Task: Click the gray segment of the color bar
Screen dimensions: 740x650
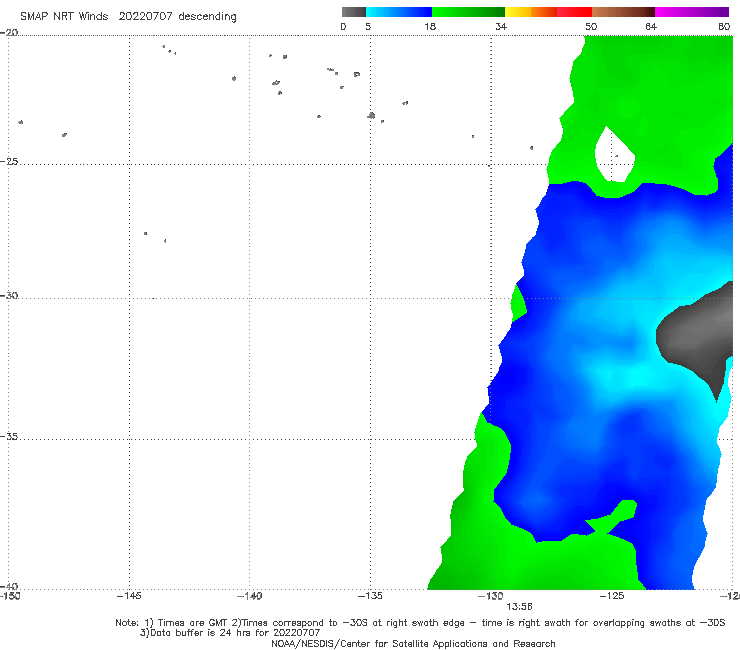Action: (x=353, y=12)
